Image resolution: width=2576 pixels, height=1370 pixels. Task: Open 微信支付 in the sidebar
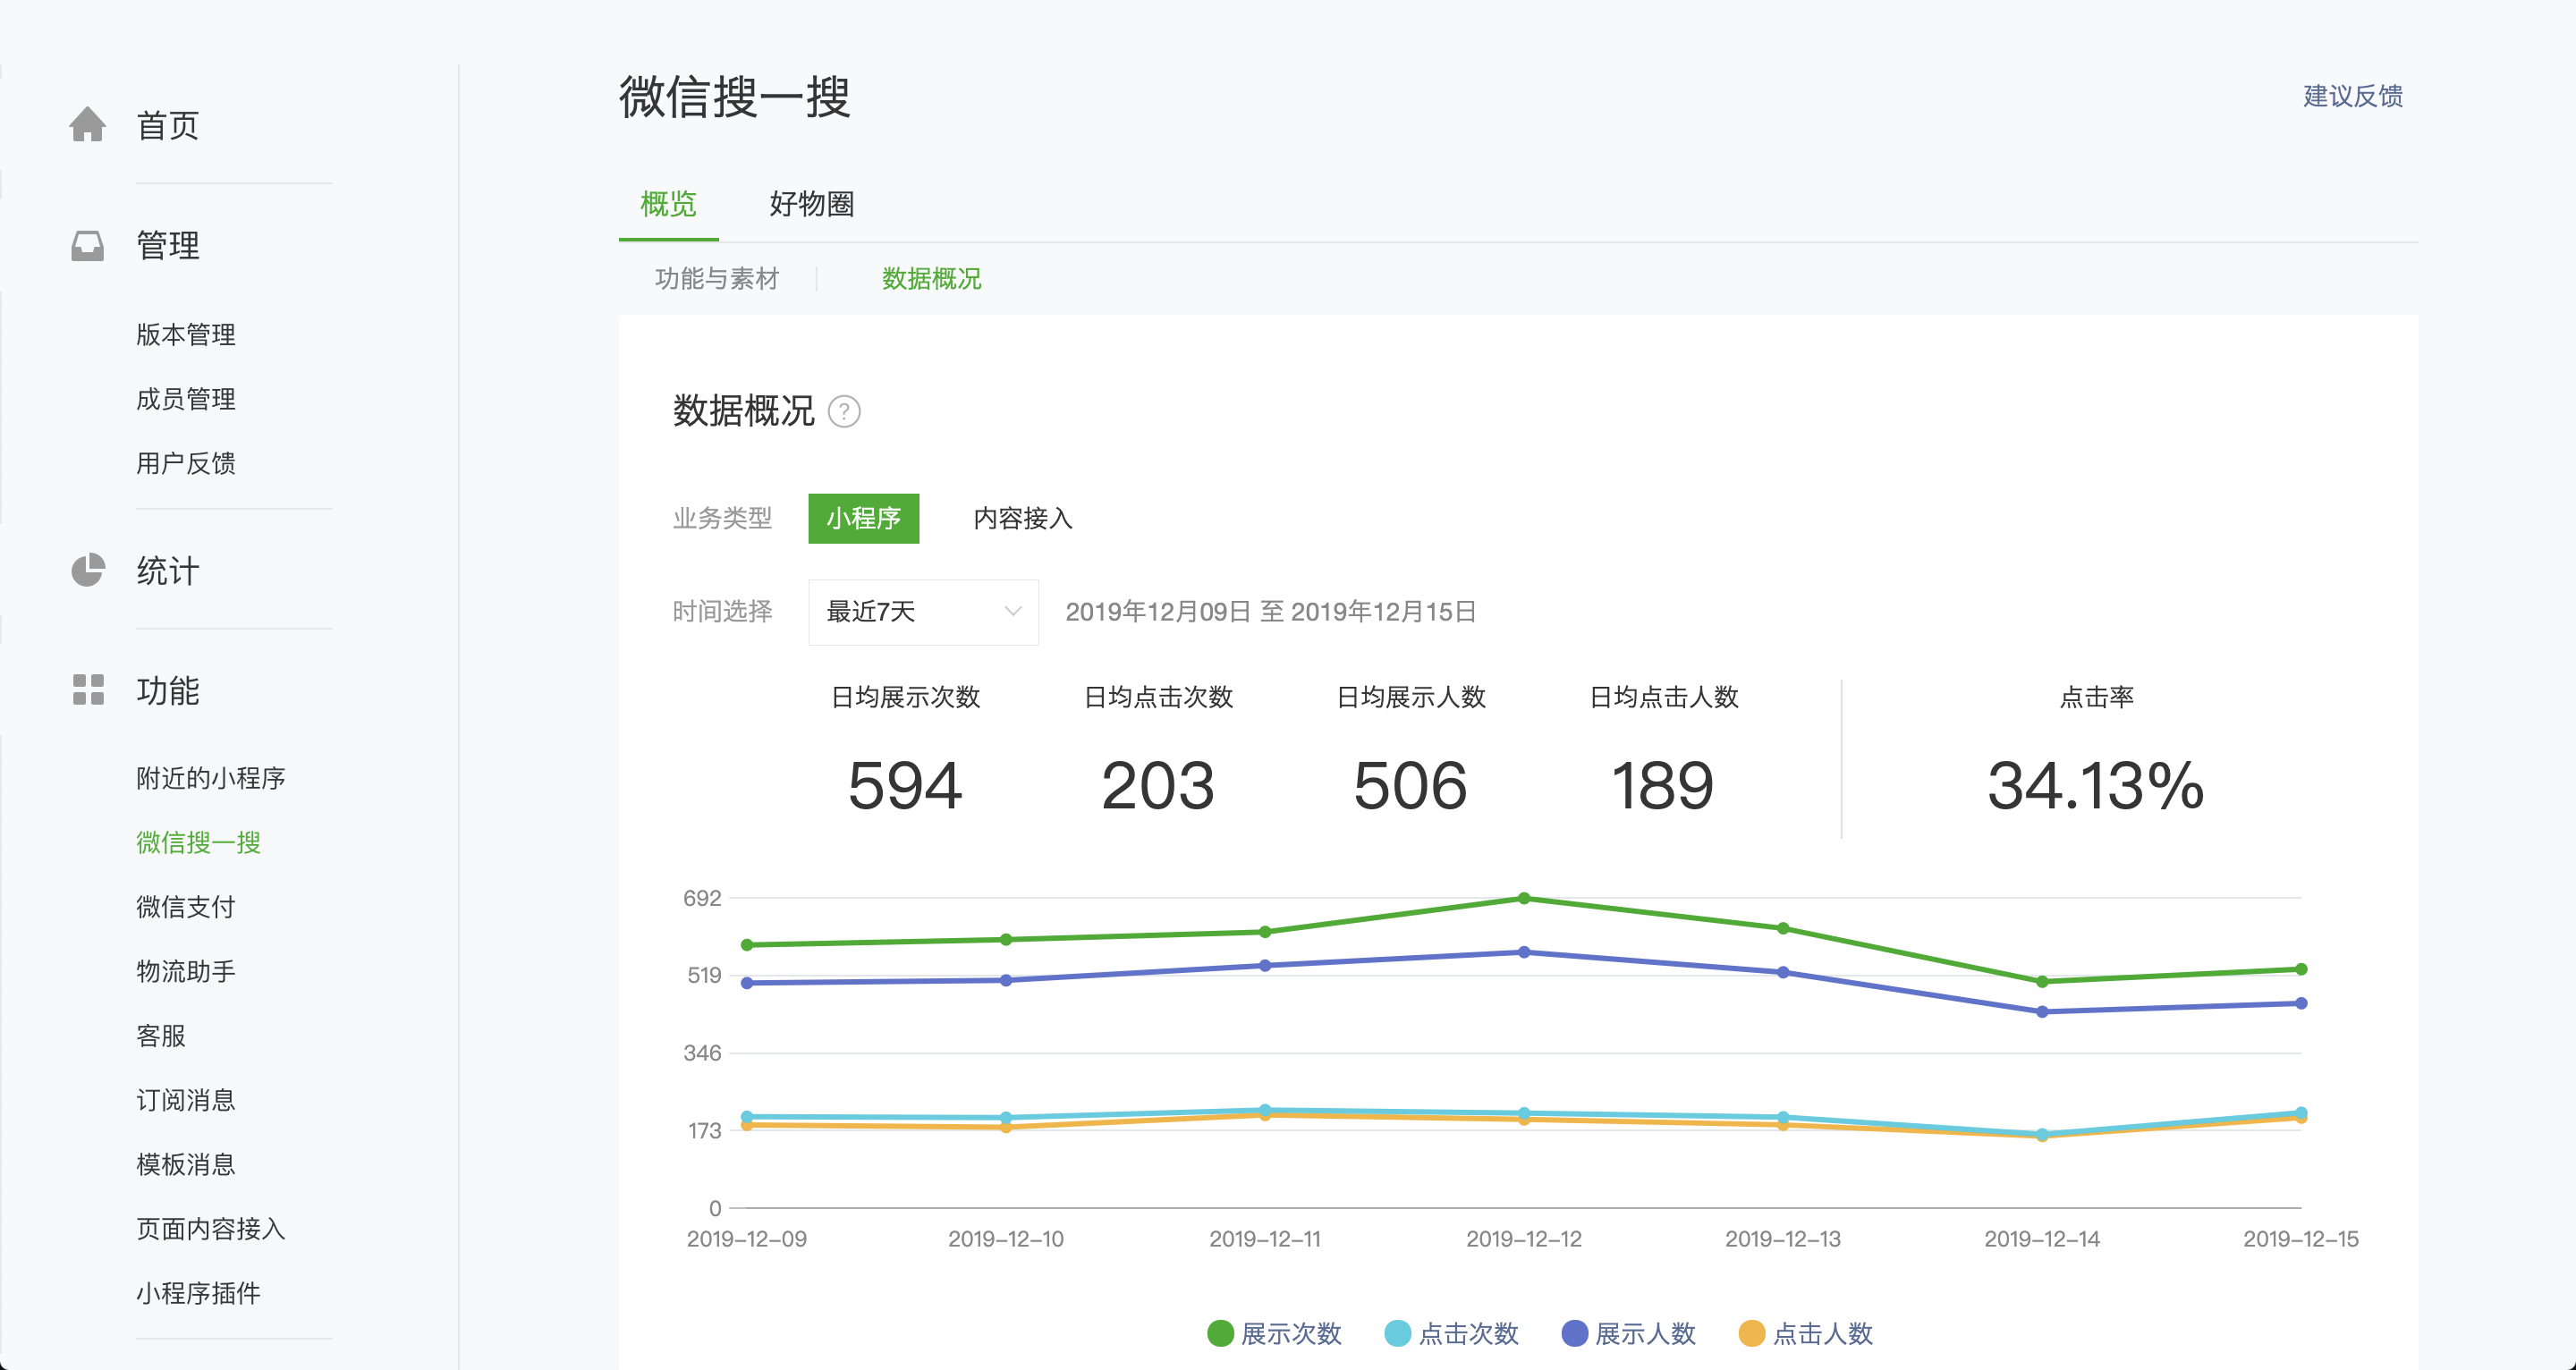point(186,907)
